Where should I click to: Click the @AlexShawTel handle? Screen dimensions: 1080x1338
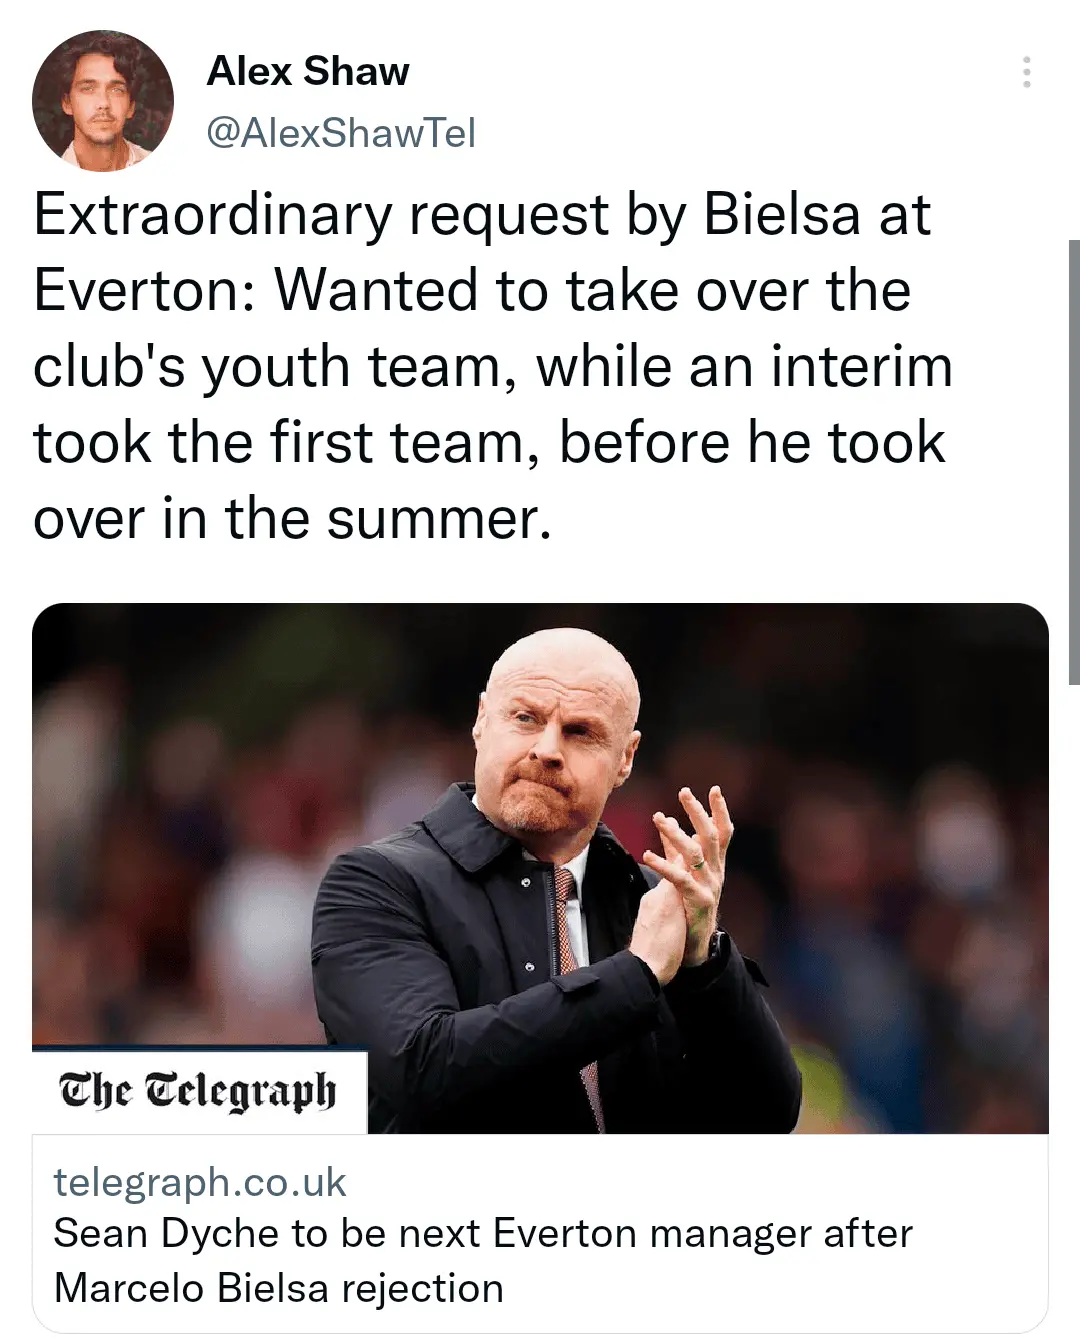click(x=341, y=133)
